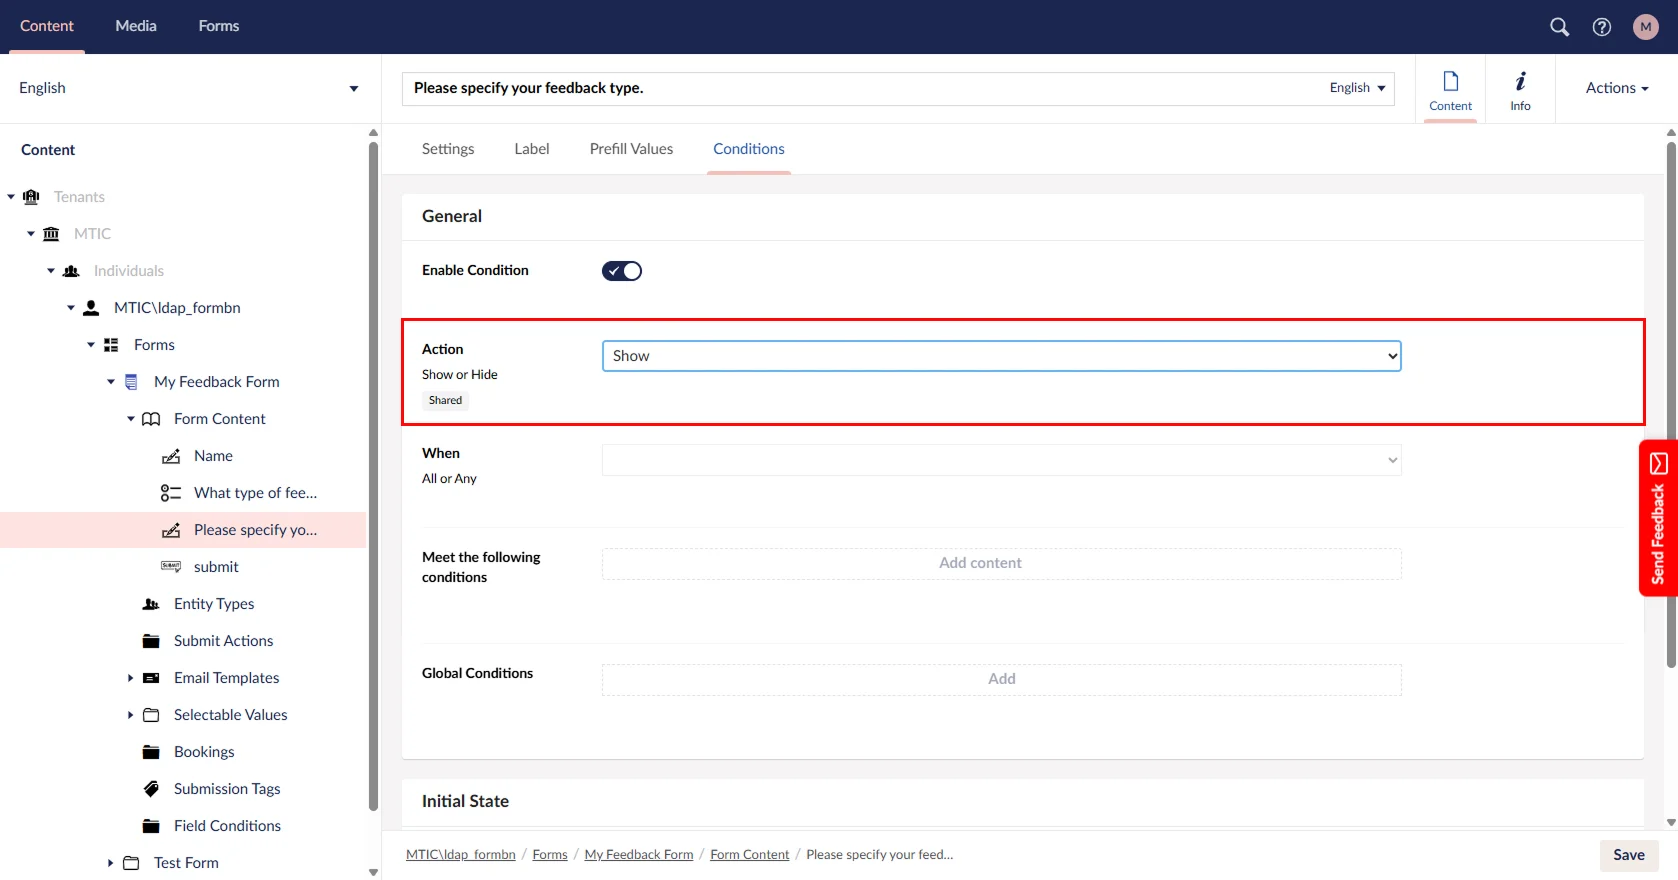The height and width of the screenshot is (880, 1678).
Task: Collapse the My Feedback Form tree node
Action: pyautogui.click(x=111, y=382)
